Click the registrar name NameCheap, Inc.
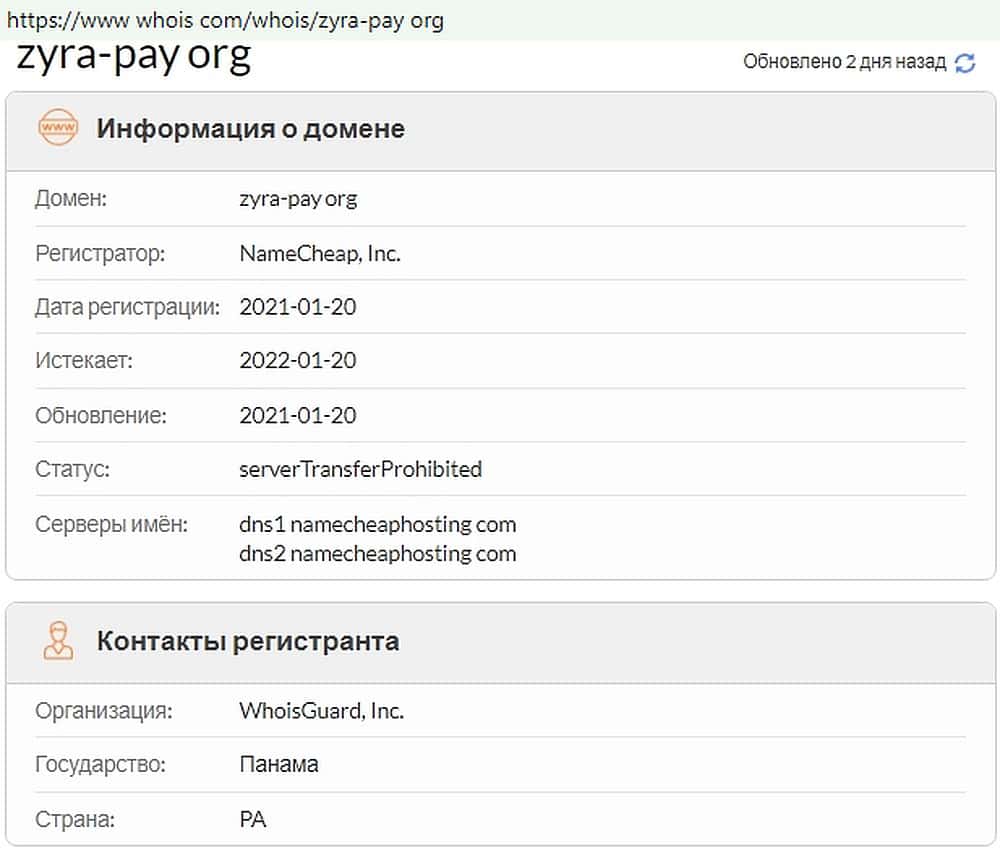The width and height of the screenshot is (1000, 853). coord(320,254)
